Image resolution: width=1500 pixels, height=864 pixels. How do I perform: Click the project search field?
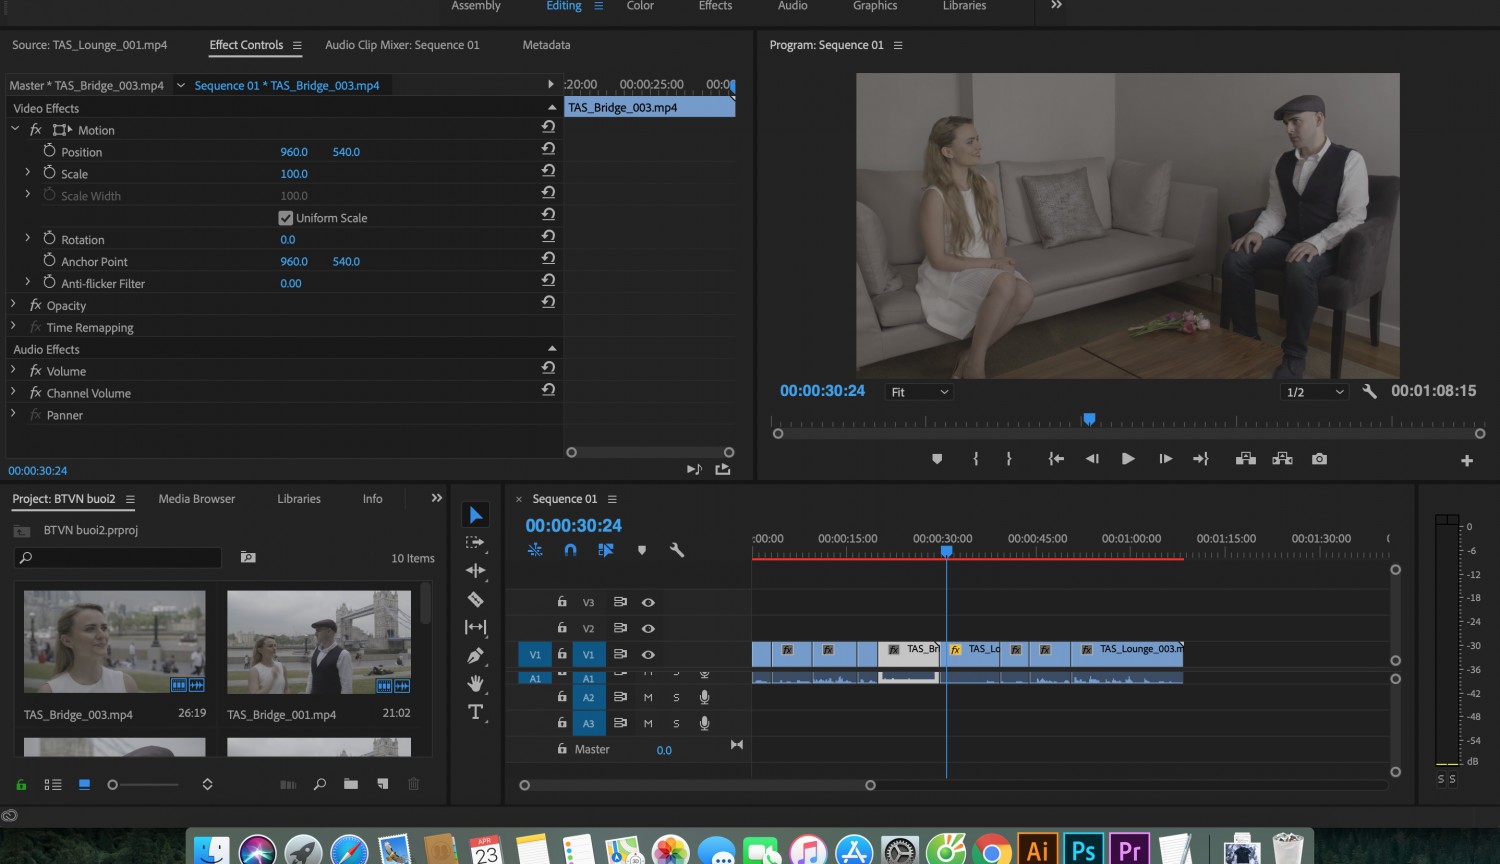[x=118, y=558]
